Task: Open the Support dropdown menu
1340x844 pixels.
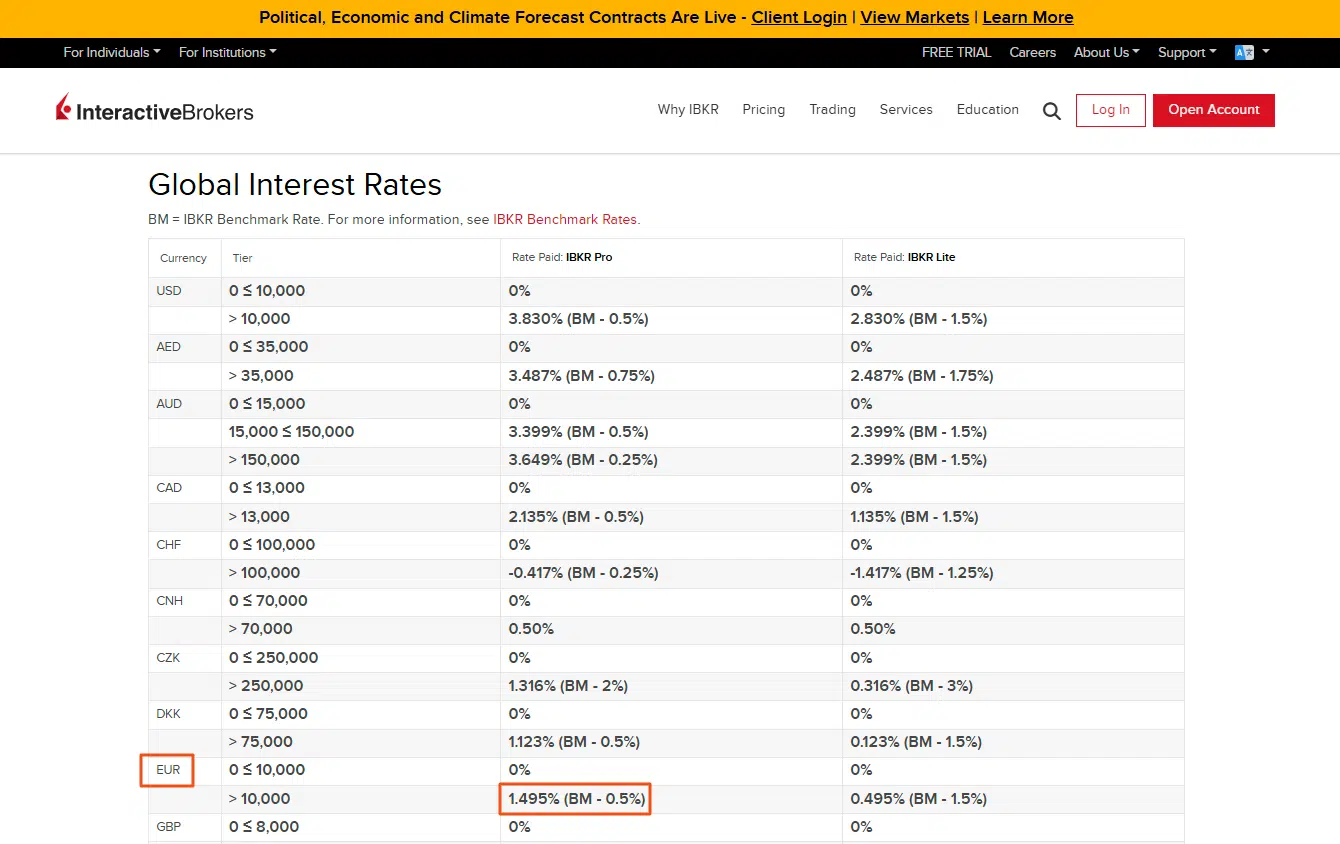Action: tap(1187, 52)
